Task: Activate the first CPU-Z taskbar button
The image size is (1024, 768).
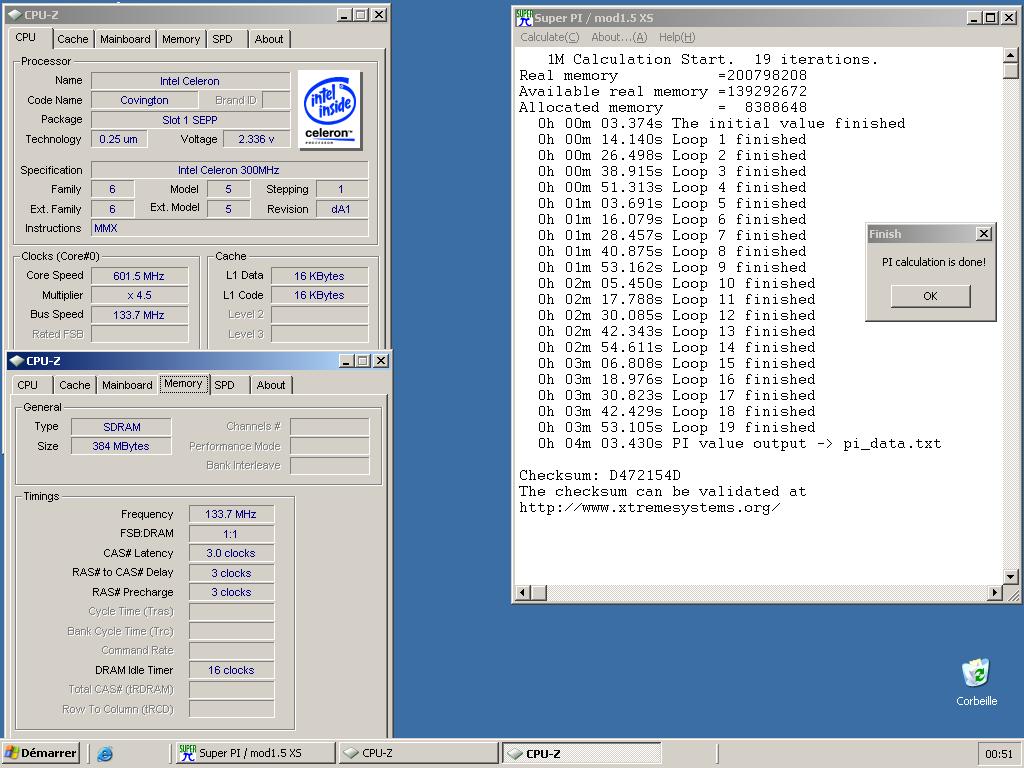Action: click(418, 753)
